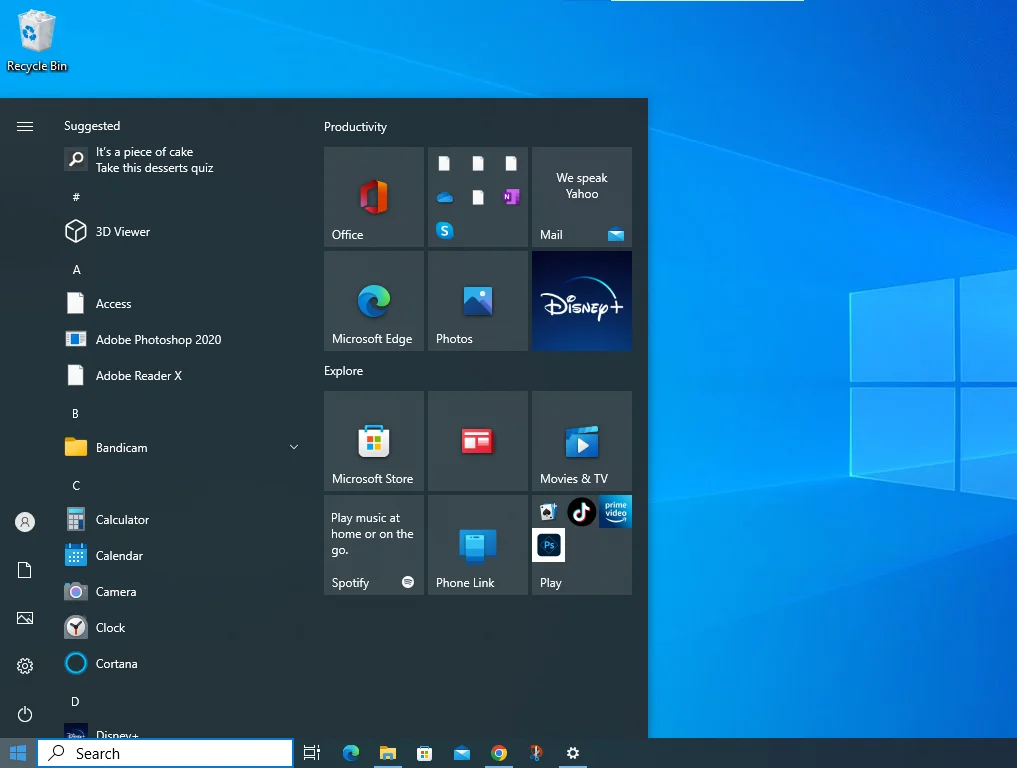Select the letter B section header
This screenshot has width=1017, height=768.
click(x=75, y=414)
